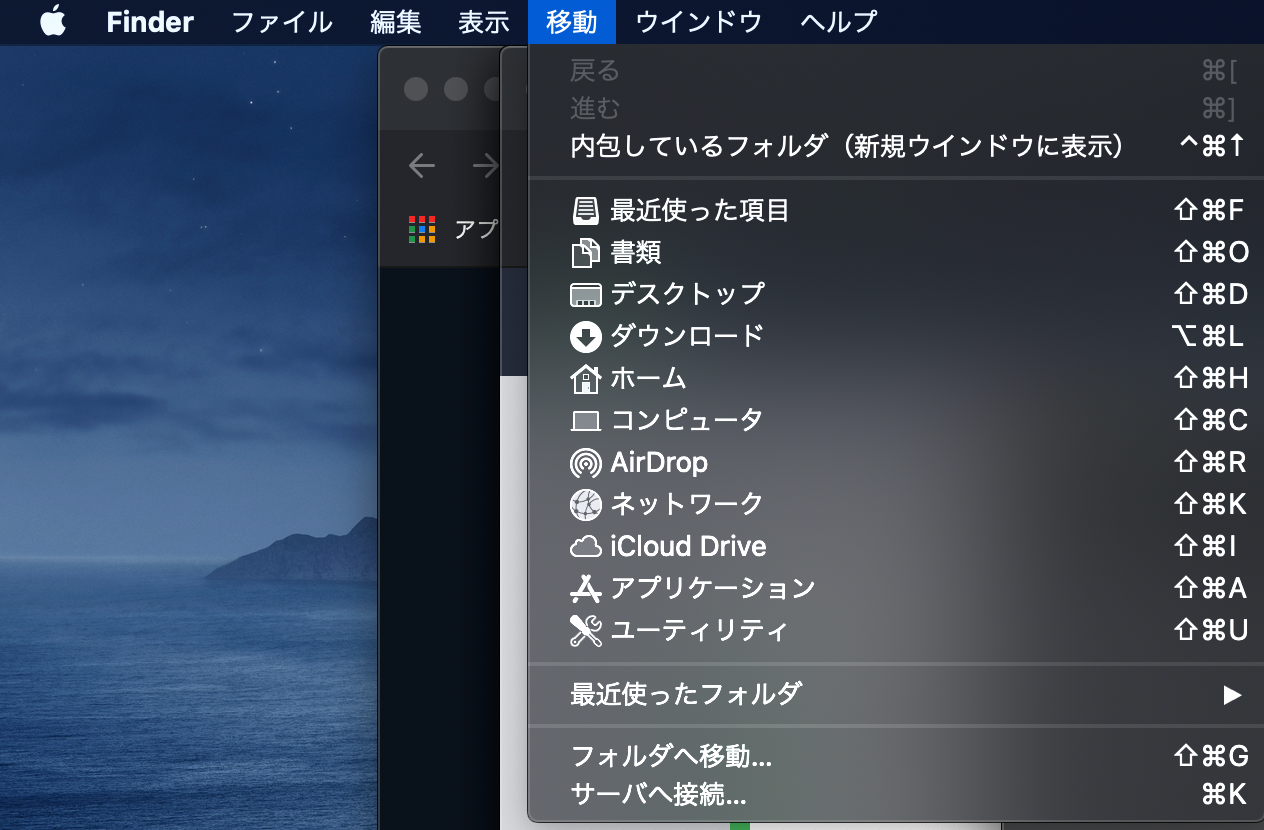The height and width of the screenshot is (830, 1264).
Task: Choose アプリケーション from the menu
Action: pyautogui.click(x=896, y=589)
